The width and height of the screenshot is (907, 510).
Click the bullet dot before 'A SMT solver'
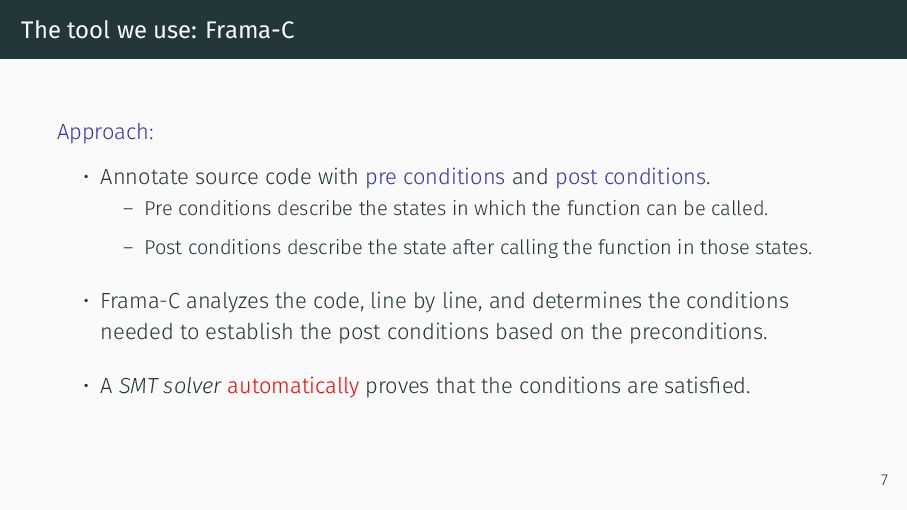86,386
